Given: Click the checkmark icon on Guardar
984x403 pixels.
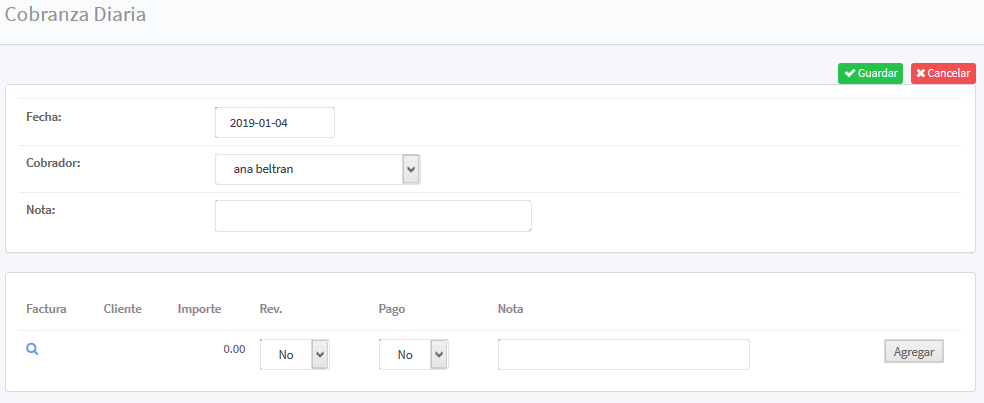Looking at the screenshot, I should (849, 74).
